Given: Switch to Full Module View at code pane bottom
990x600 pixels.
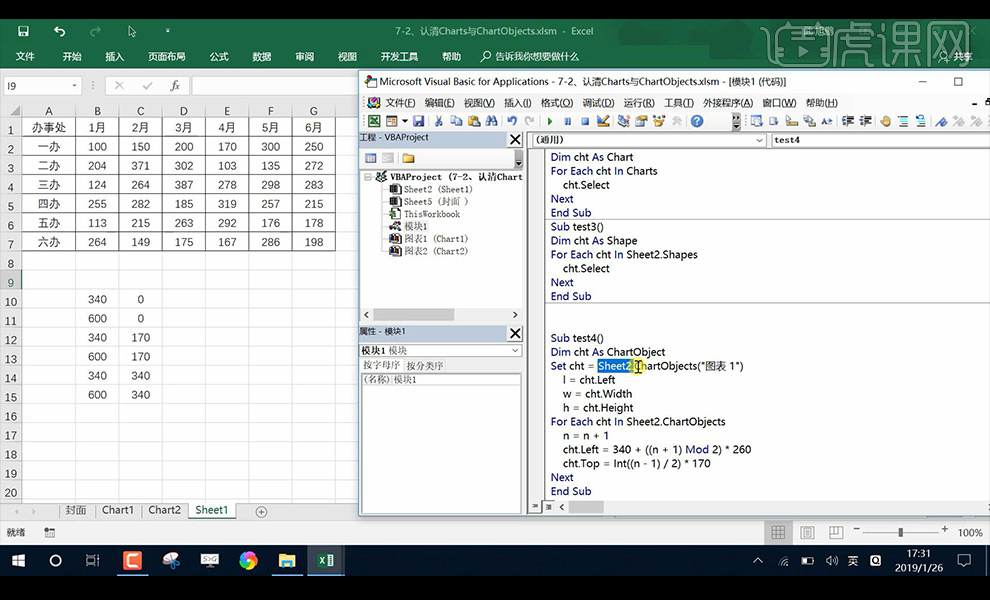Looking at the screenshot, I should pos(548,507).
